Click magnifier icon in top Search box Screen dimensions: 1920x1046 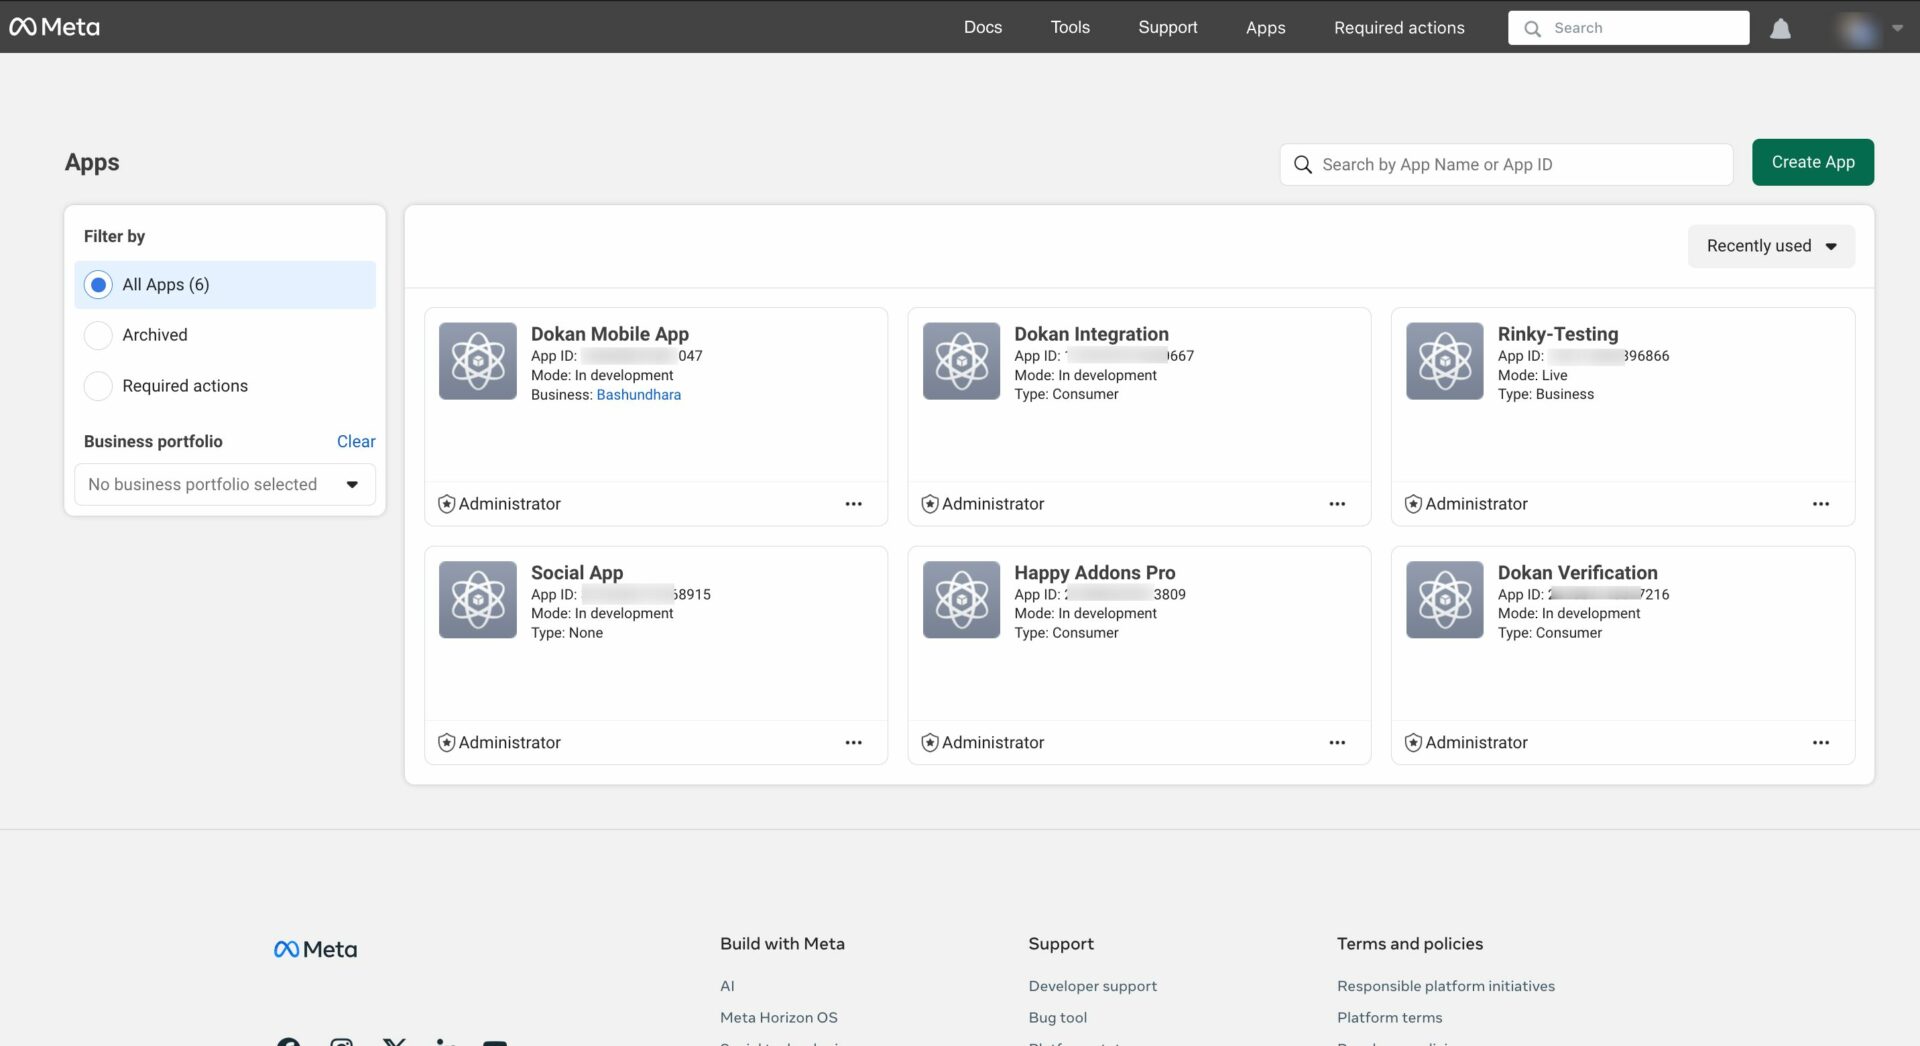[x=1532, y=29]
